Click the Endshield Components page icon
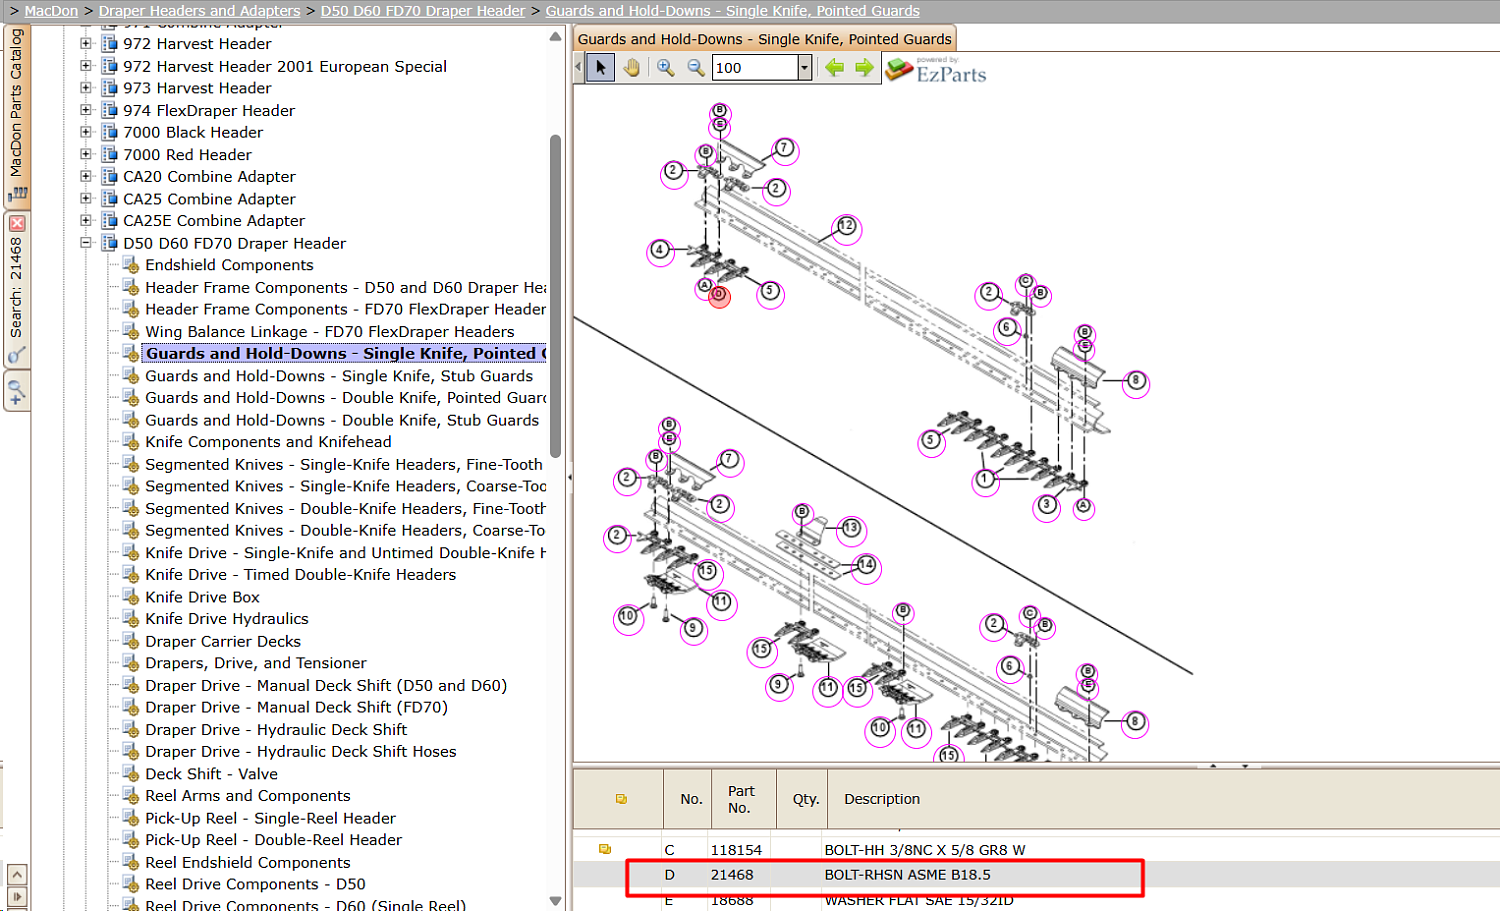 [130, 265]
